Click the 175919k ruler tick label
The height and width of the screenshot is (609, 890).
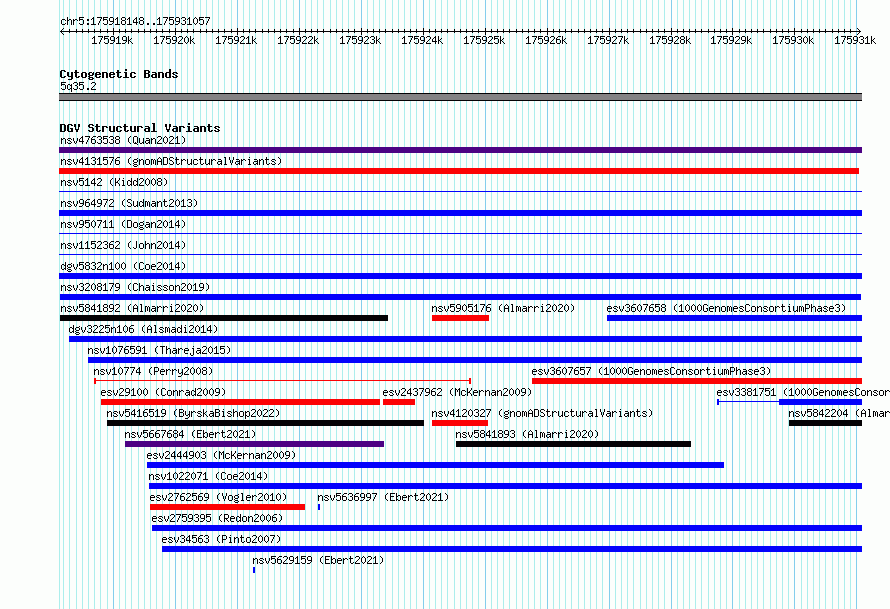click(x=112, y=40)
